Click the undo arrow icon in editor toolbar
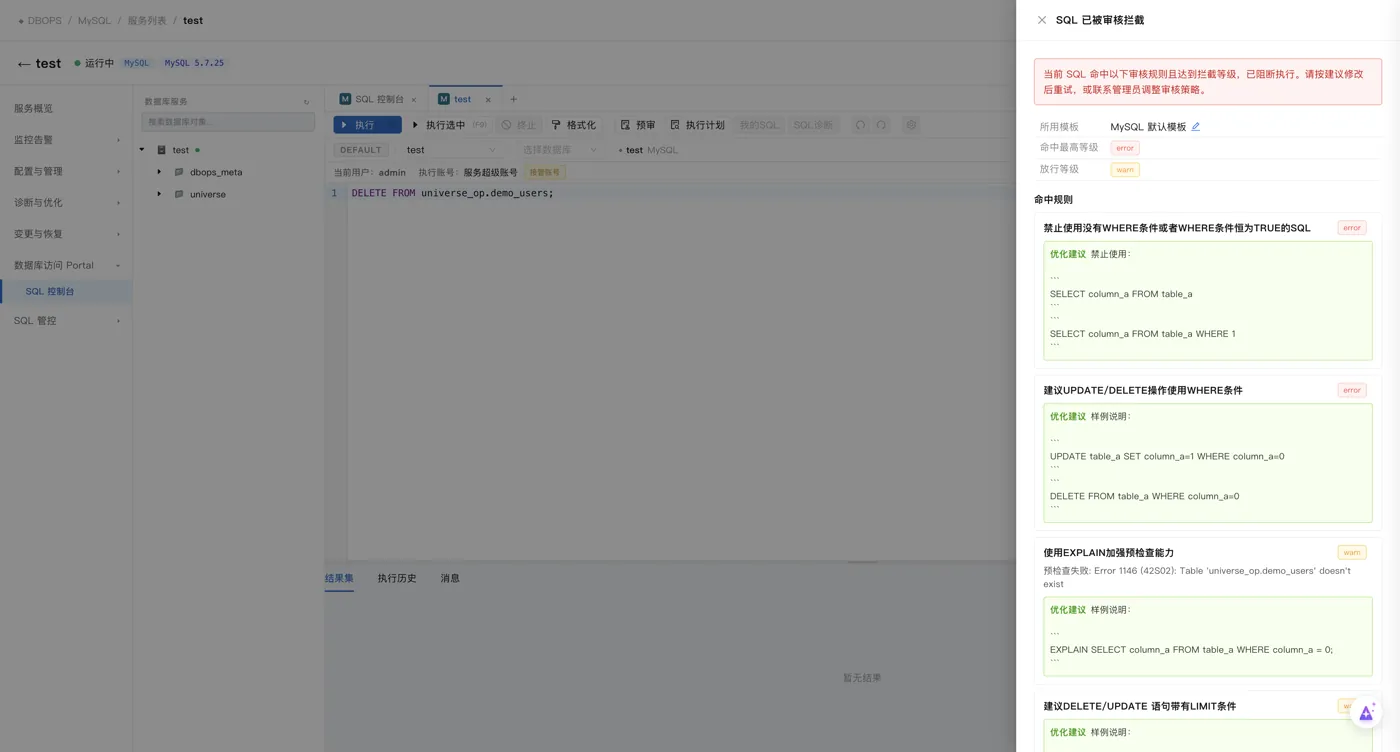This screenshot has height=752, width=1400. tap(860, 125)
